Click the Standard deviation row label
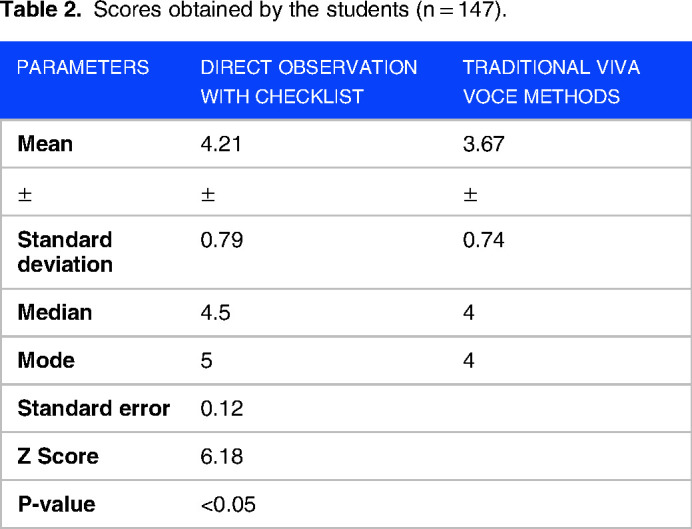Viewport: 692px width, 529px height. (65, 253)
